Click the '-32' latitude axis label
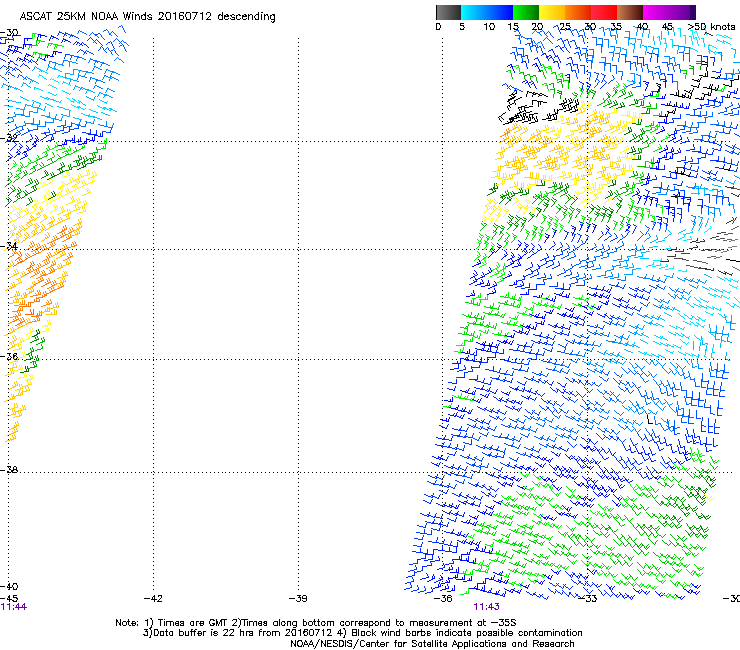 [9, 138]
